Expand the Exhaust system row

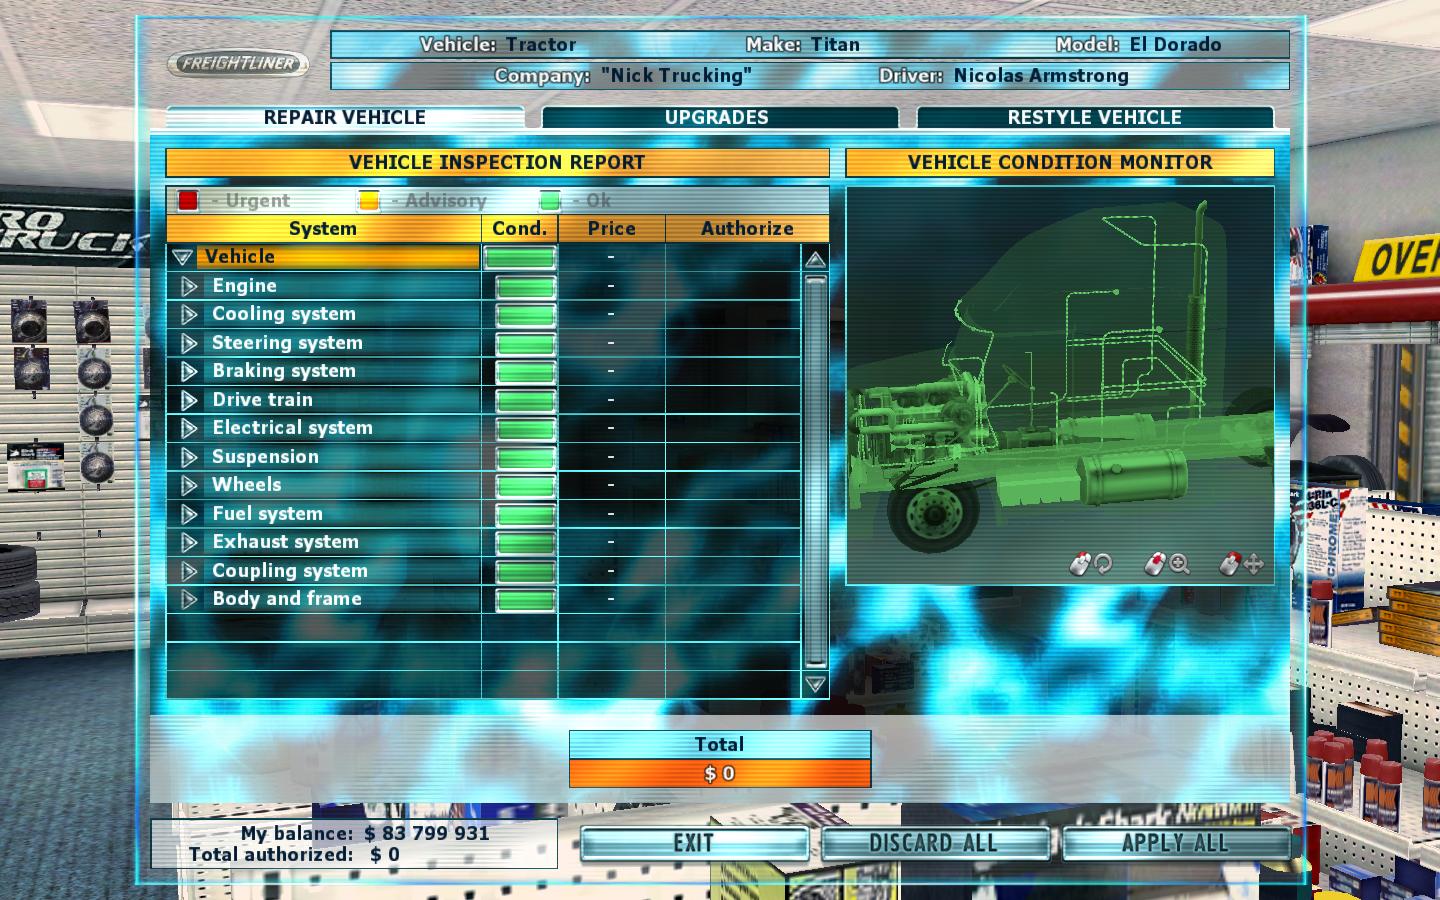pos(189,542)
